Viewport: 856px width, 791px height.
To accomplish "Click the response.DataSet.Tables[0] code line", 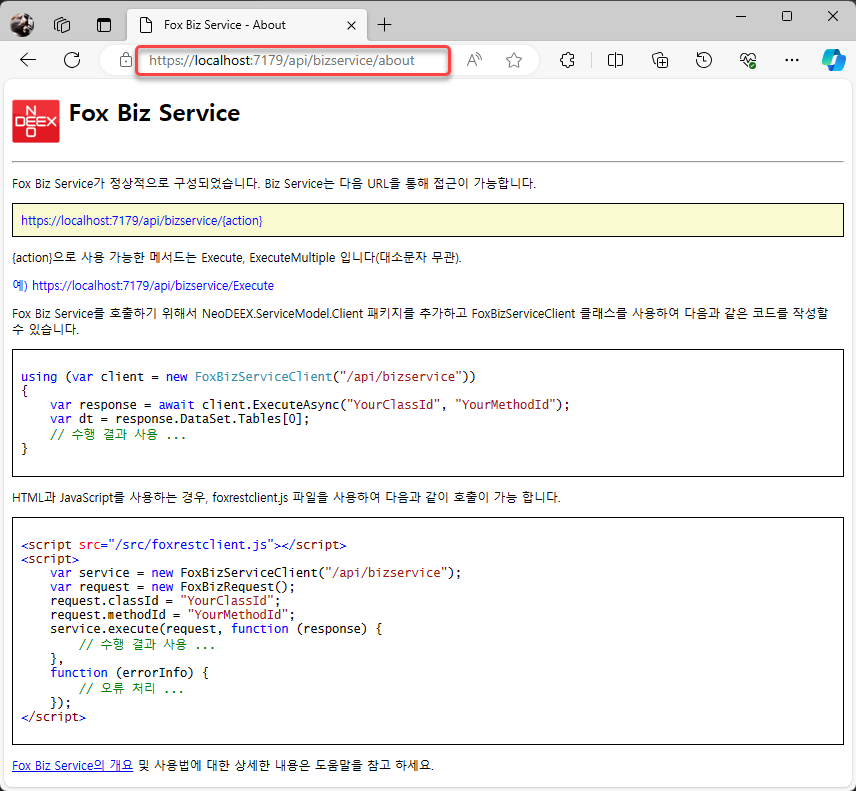I will (180, 419).
